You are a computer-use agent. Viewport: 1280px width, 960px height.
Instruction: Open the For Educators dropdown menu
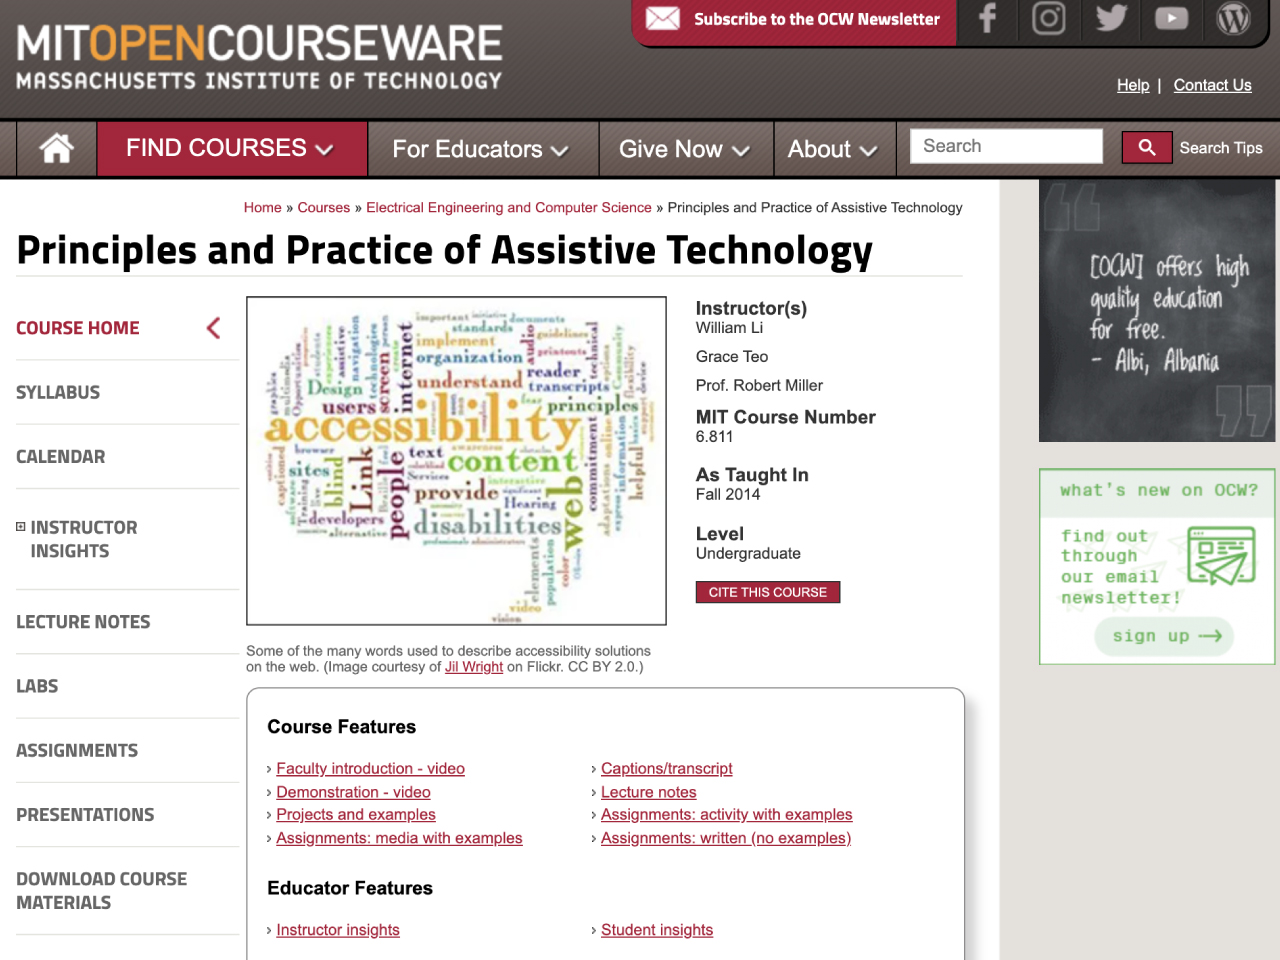point(481,149)
